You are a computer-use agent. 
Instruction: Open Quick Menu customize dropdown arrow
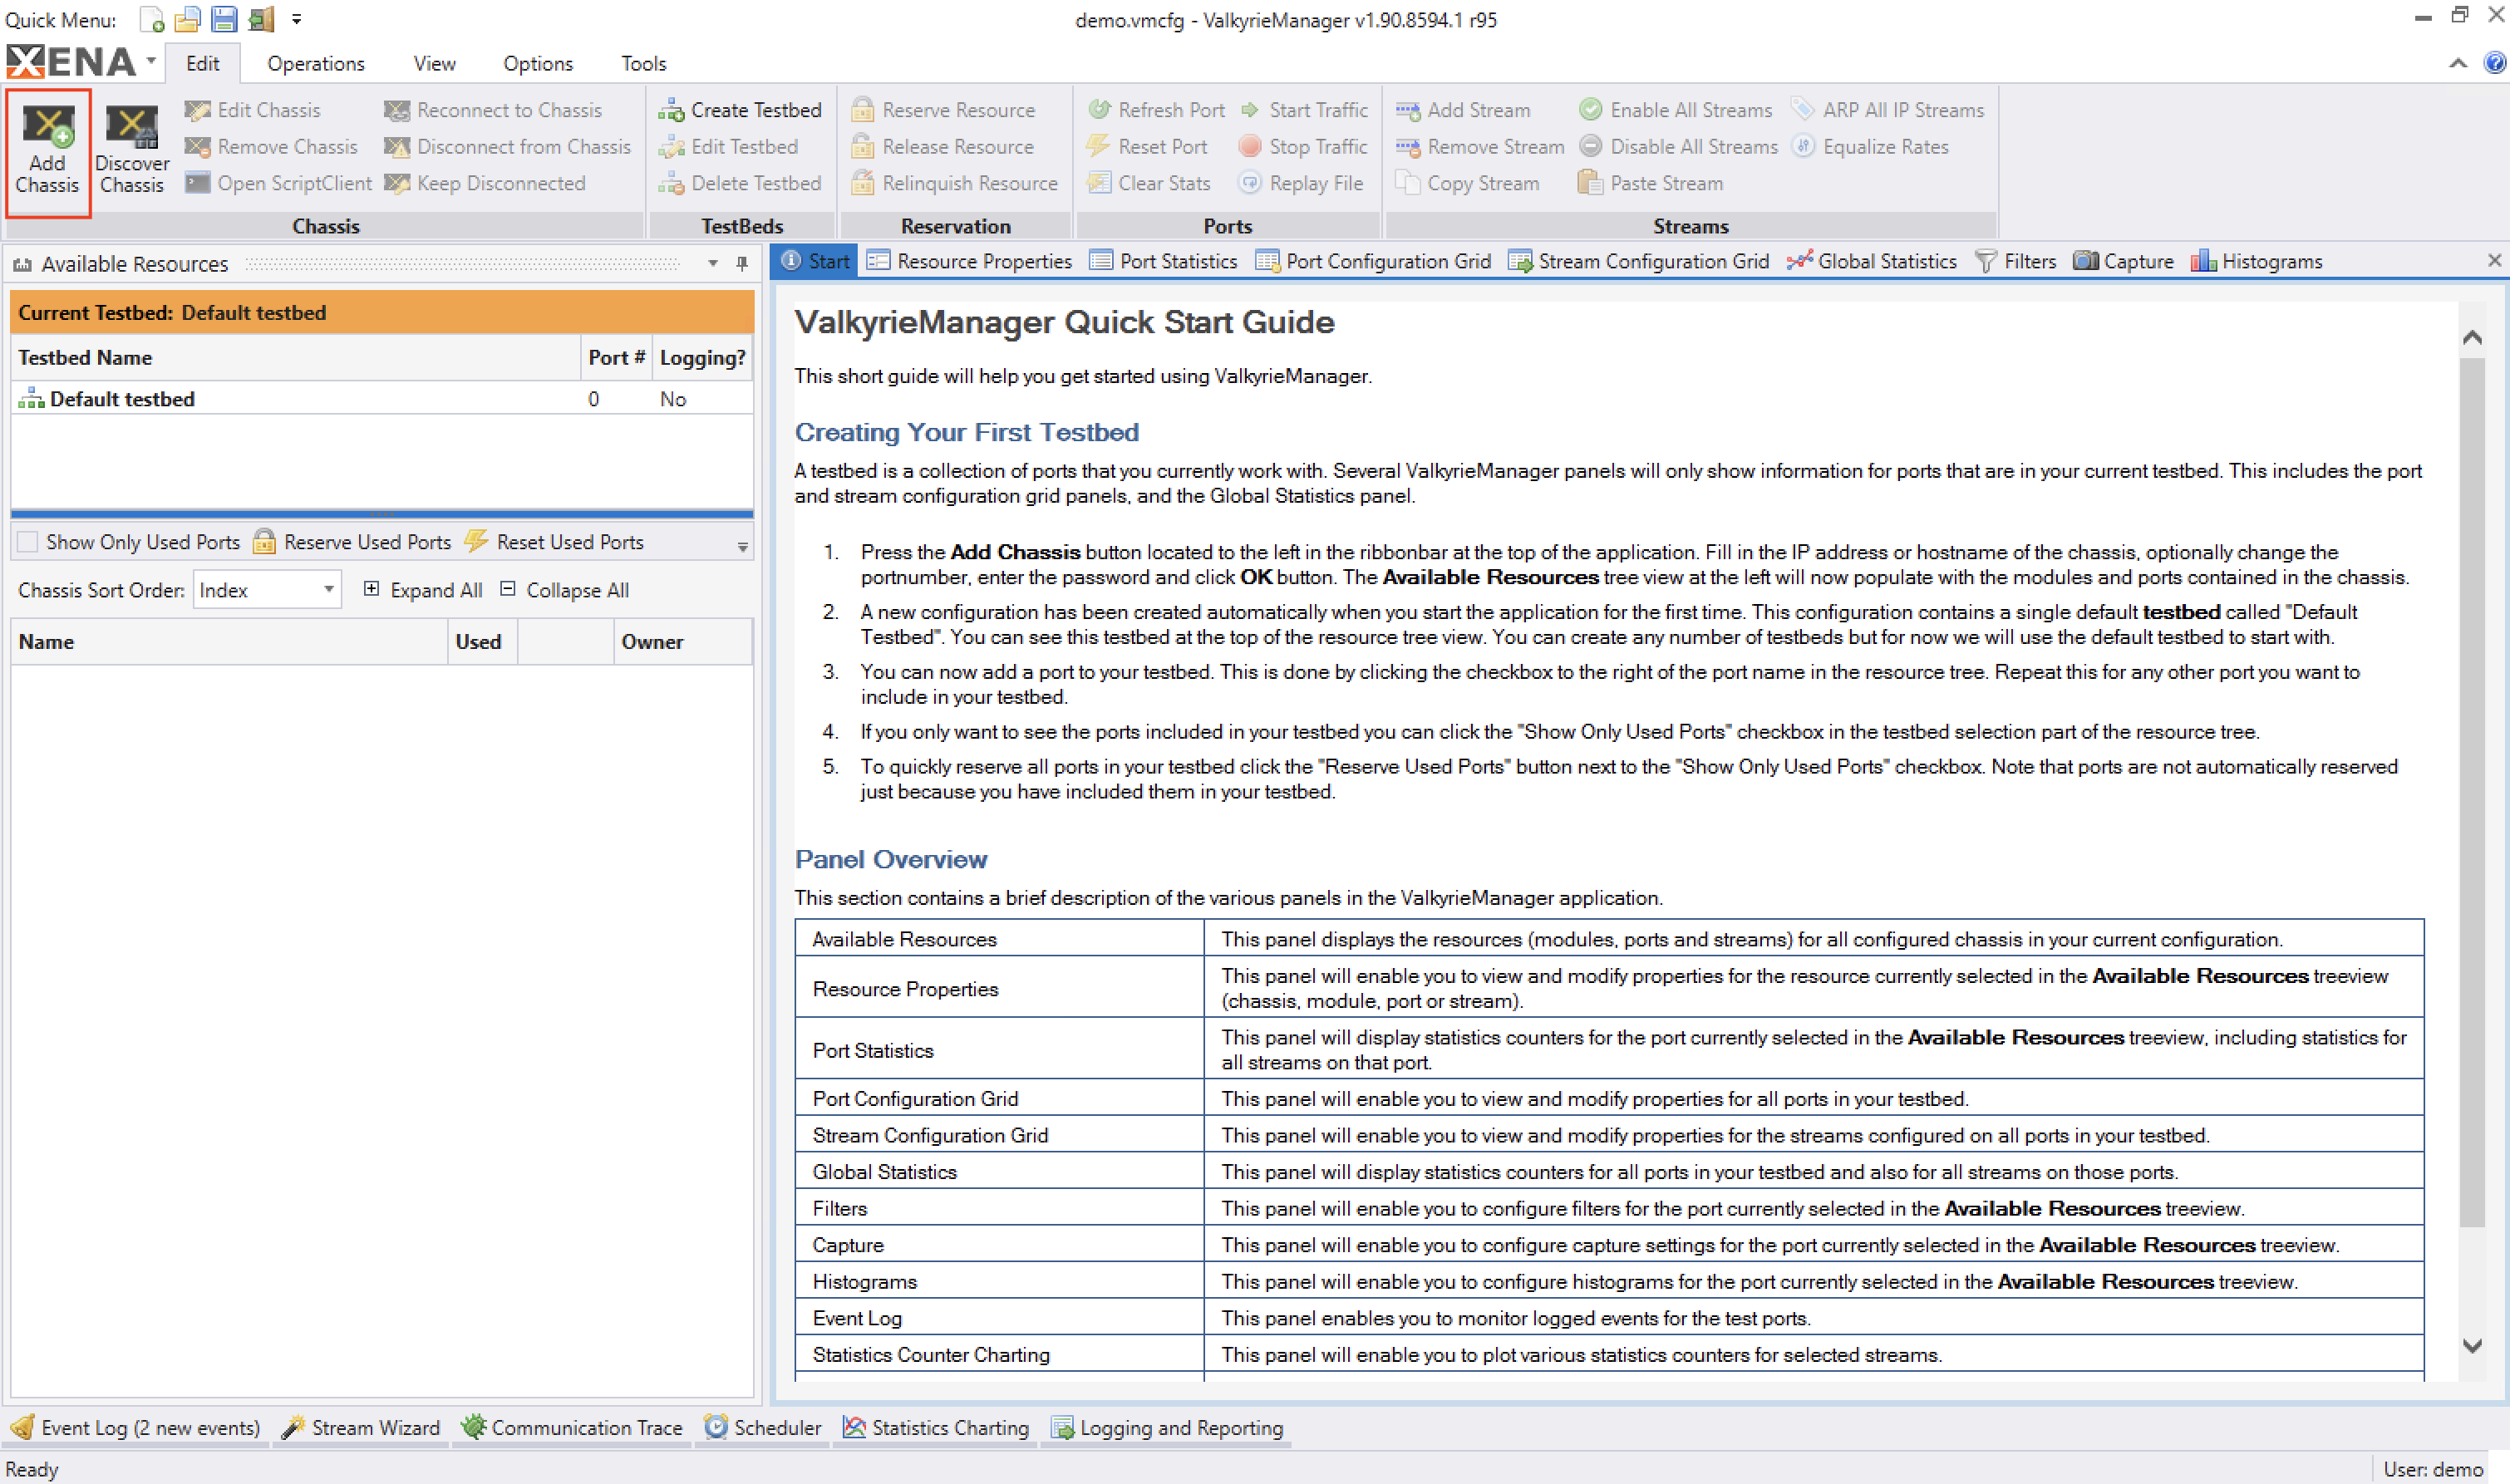[296, 19]
